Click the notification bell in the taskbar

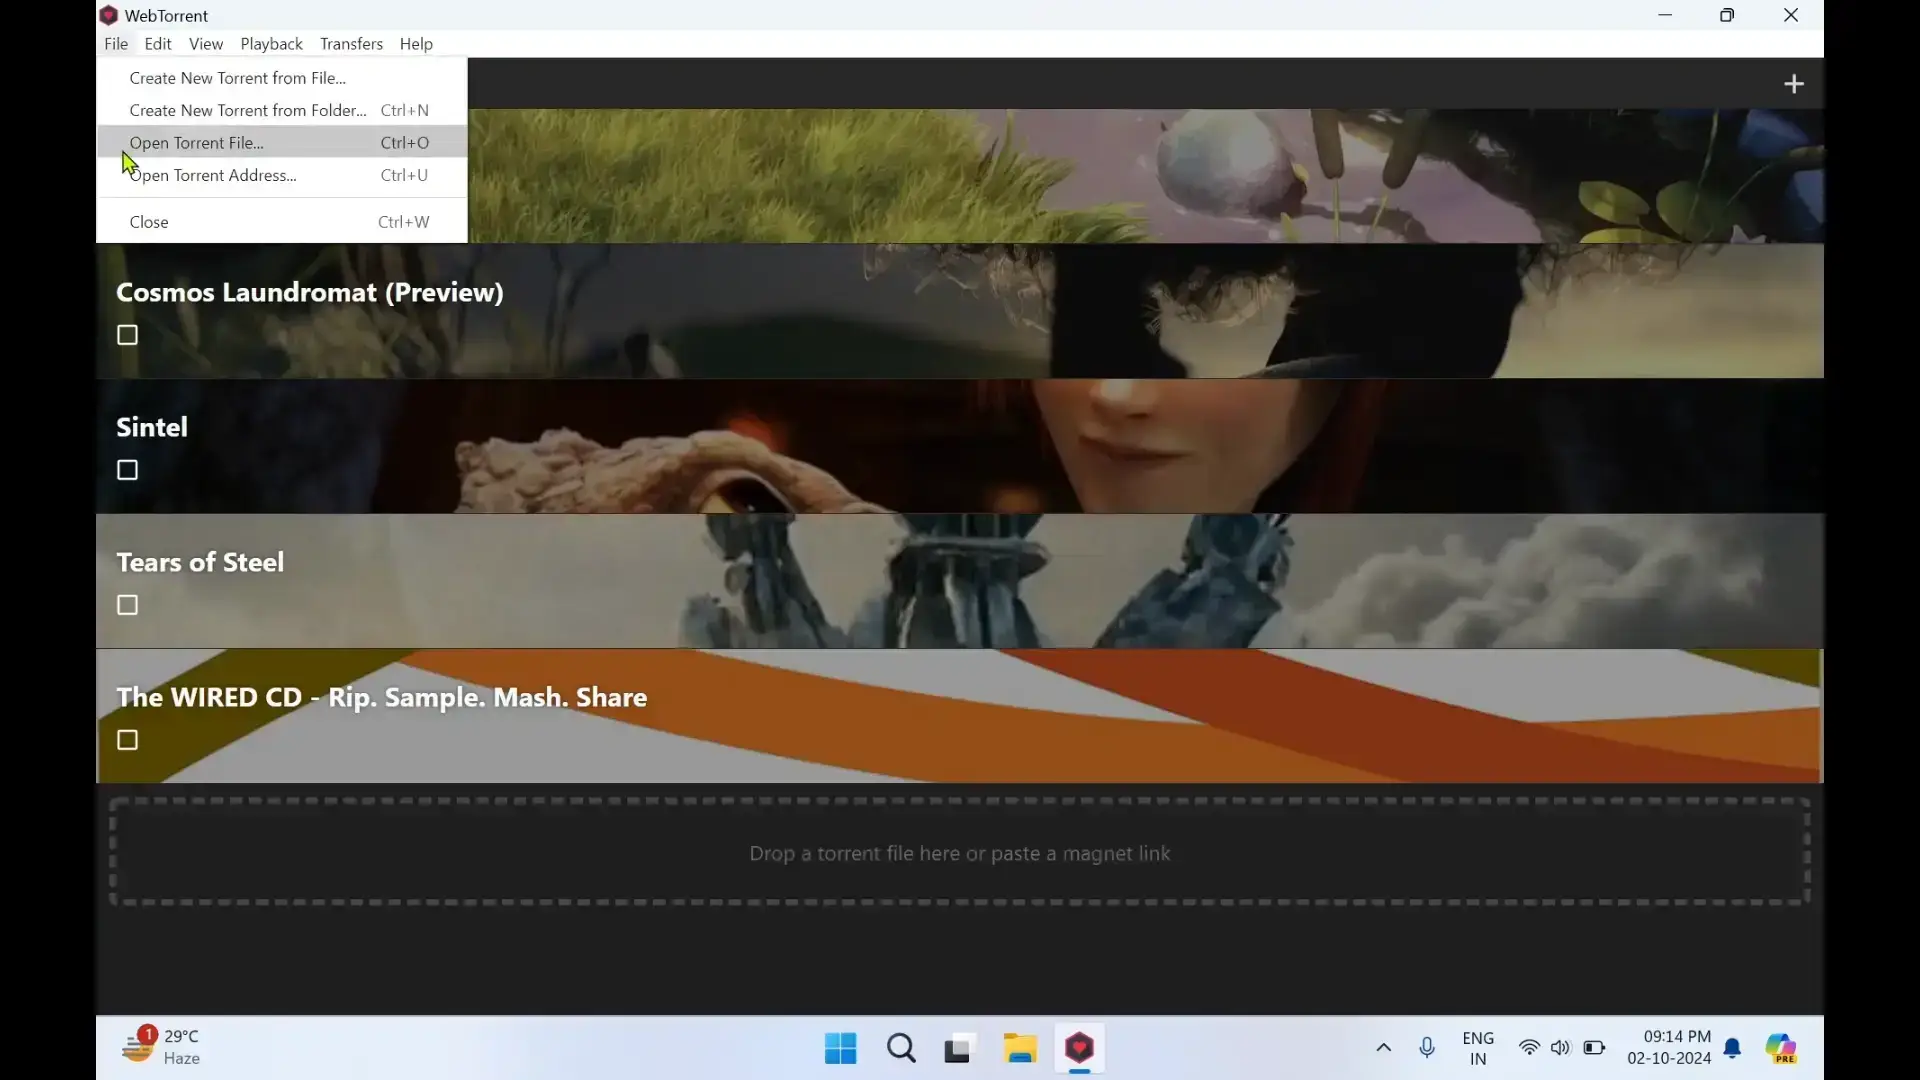[1733, 1048]
